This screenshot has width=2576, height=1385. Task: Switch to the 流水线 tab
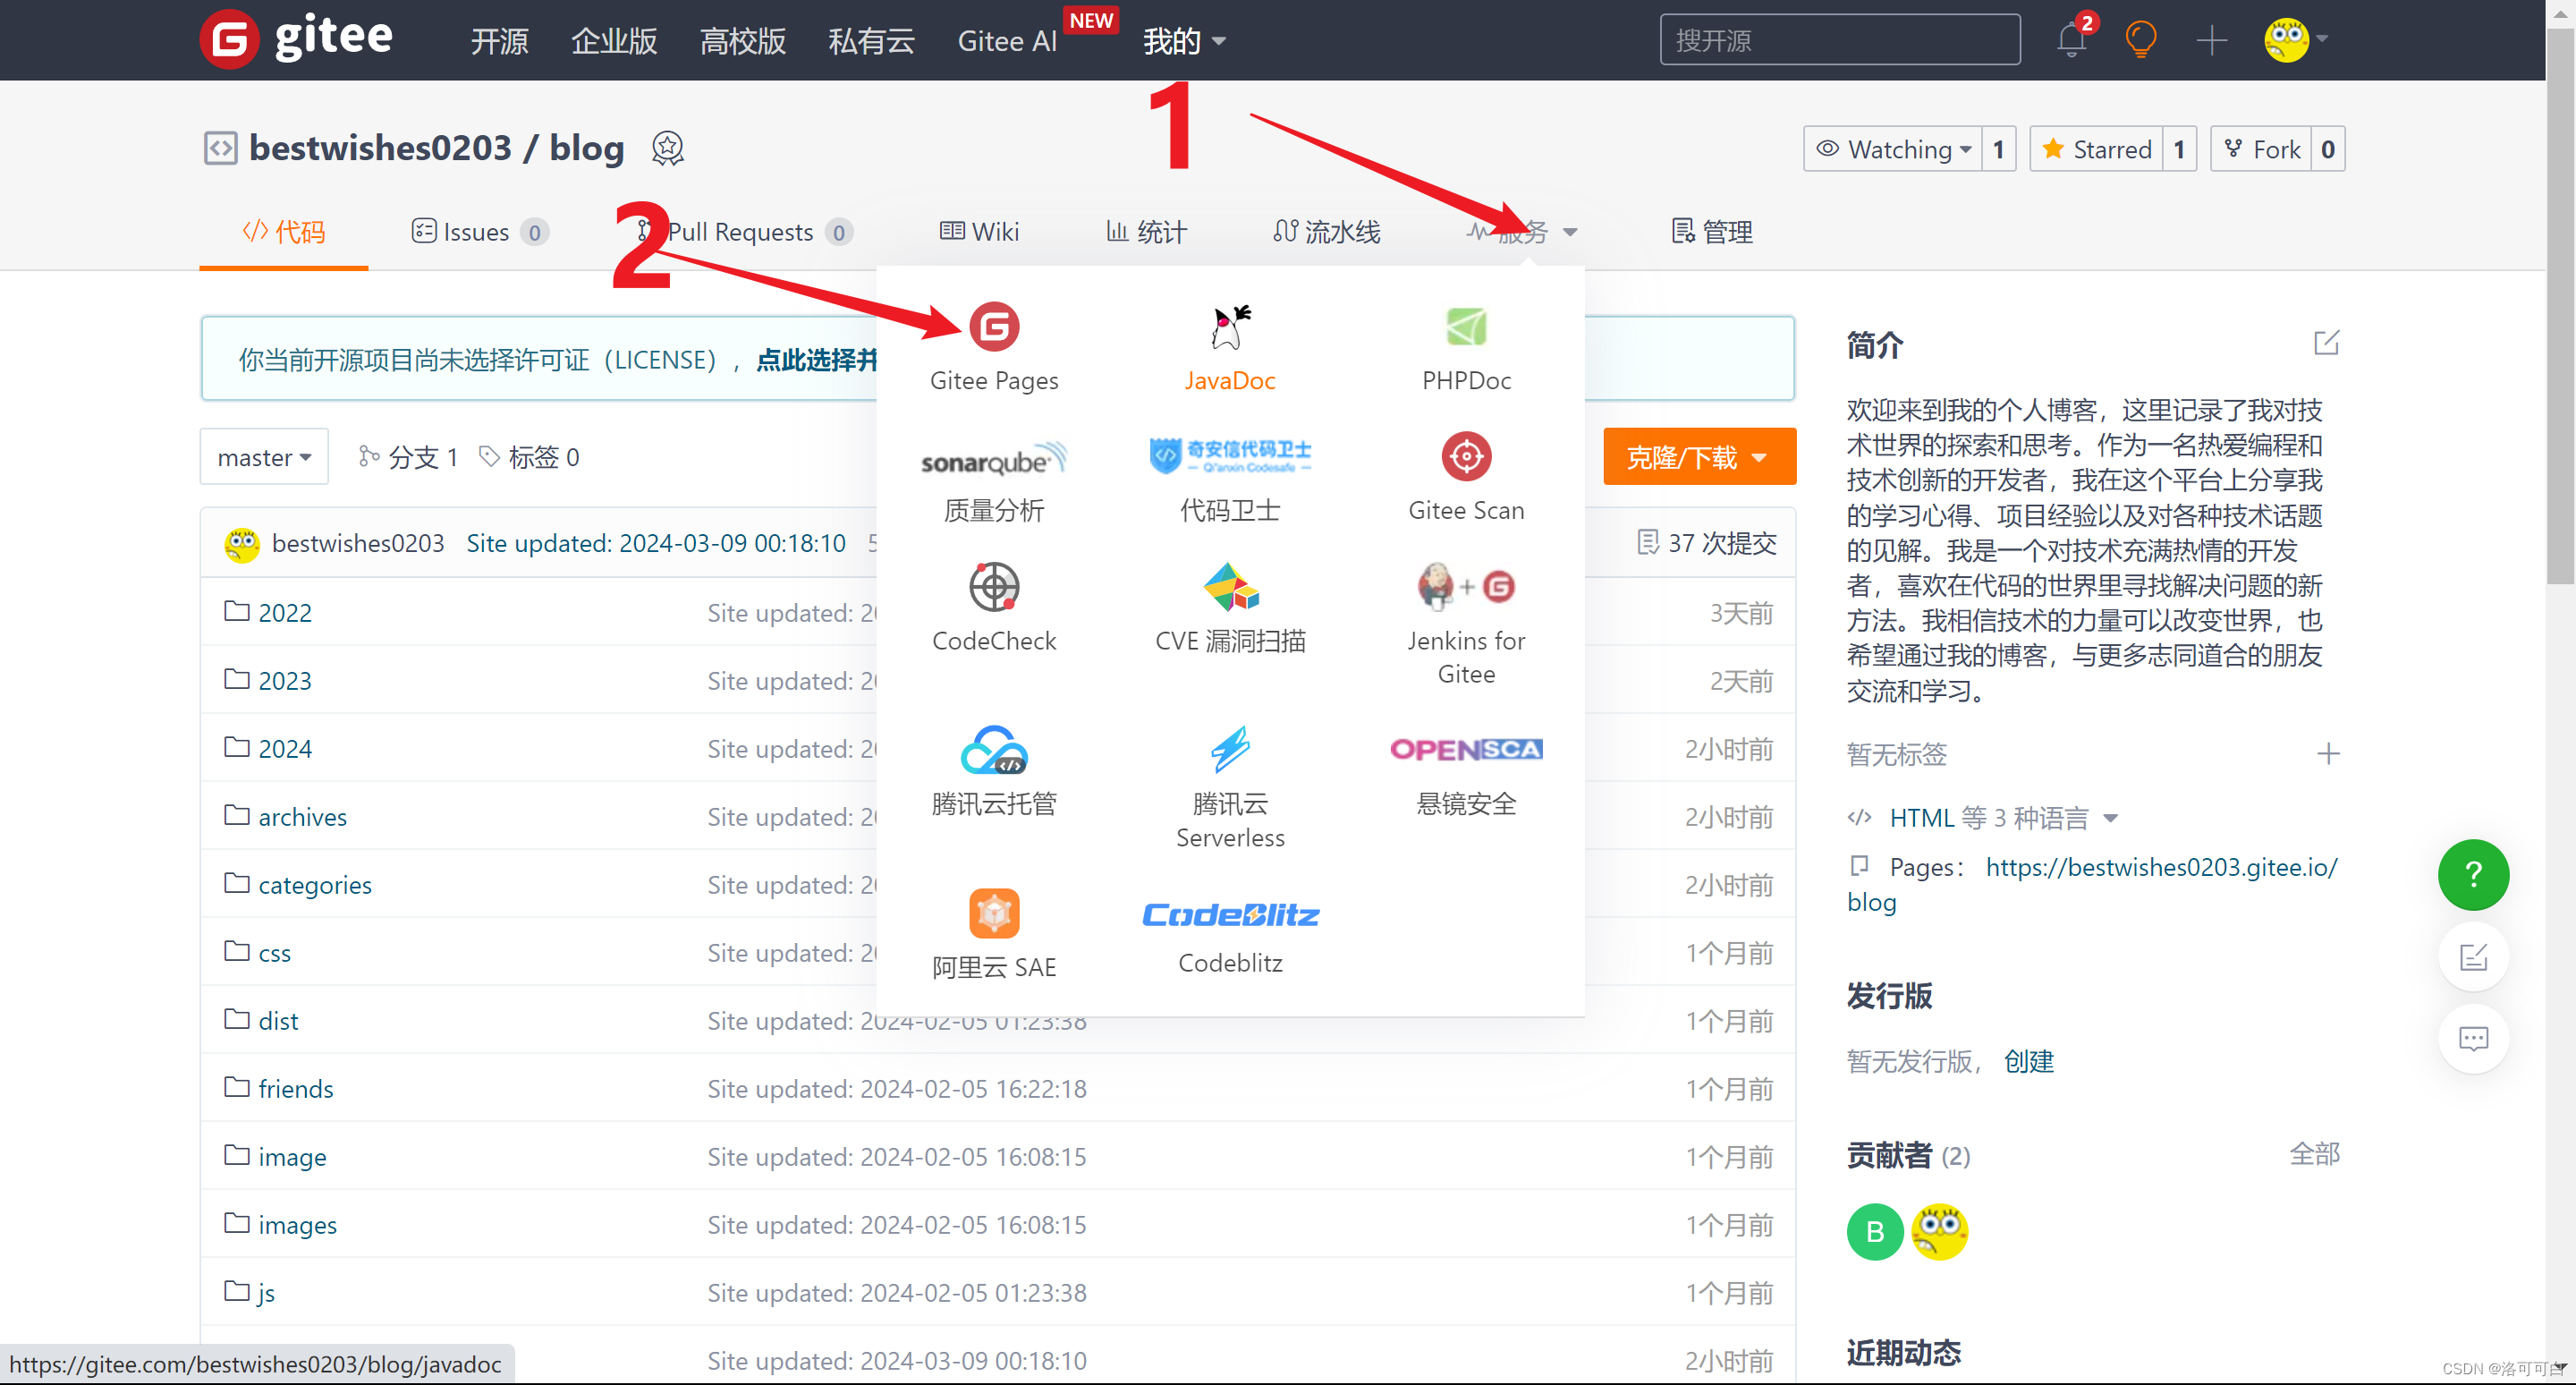[1326, 232]
